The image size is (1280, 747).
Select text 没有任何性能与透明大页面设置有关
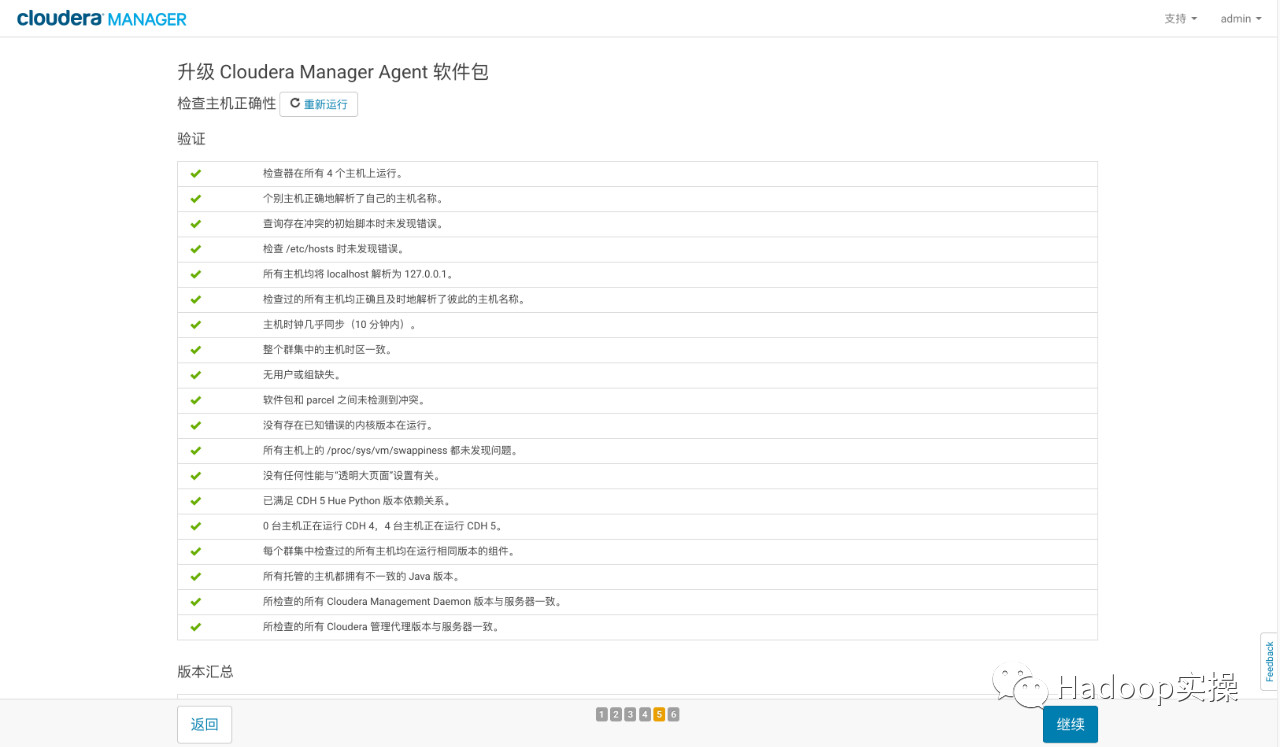click(352, 476)
